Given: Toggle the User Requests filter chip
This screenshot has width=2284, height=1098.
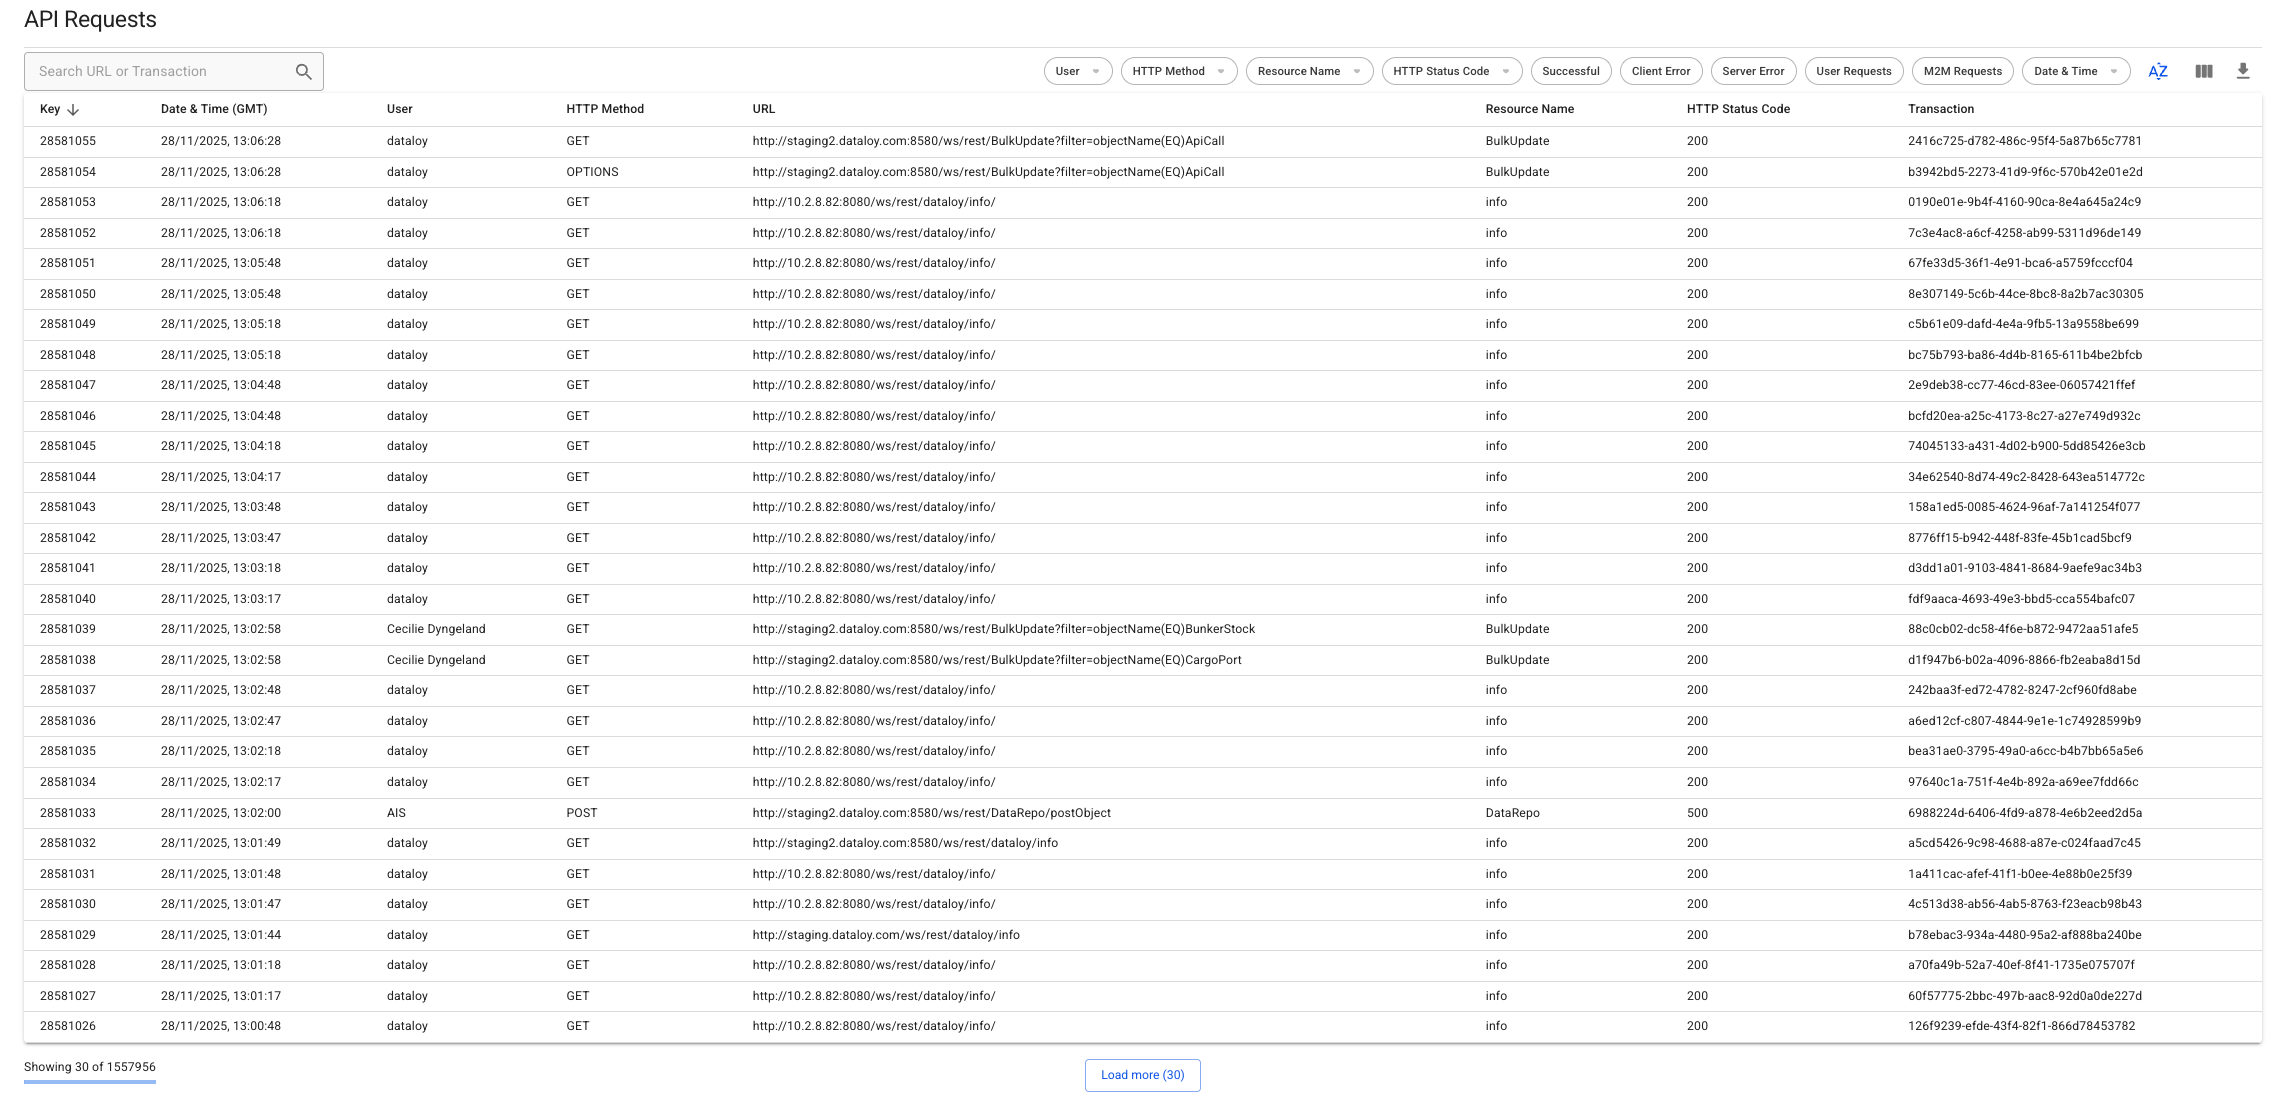Looking at the screenshot, I should (x=1853, y=72).
